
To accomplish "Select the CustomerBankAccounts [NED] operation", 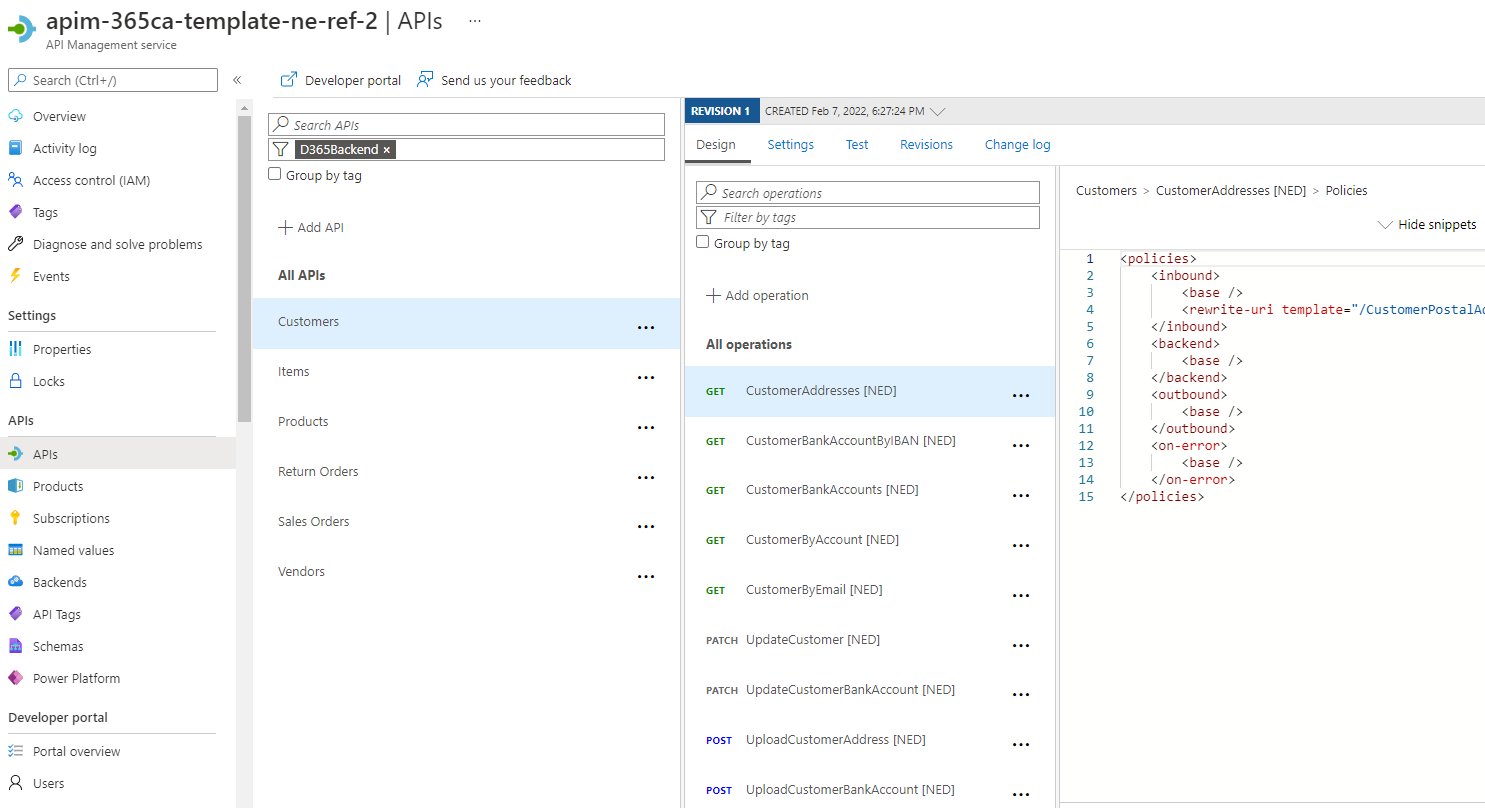I will tap(869, 490).
